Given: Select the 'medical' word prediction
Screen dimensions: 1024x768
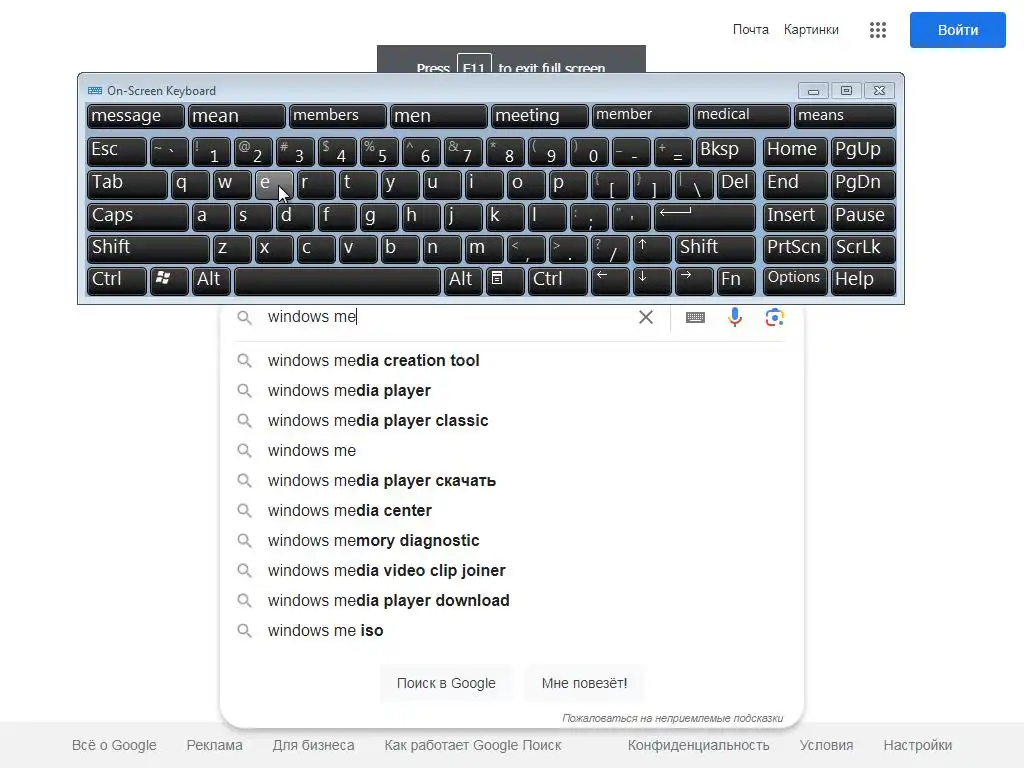Looking at the screenshot, I should pyautogui.click(x=741, y=116).
